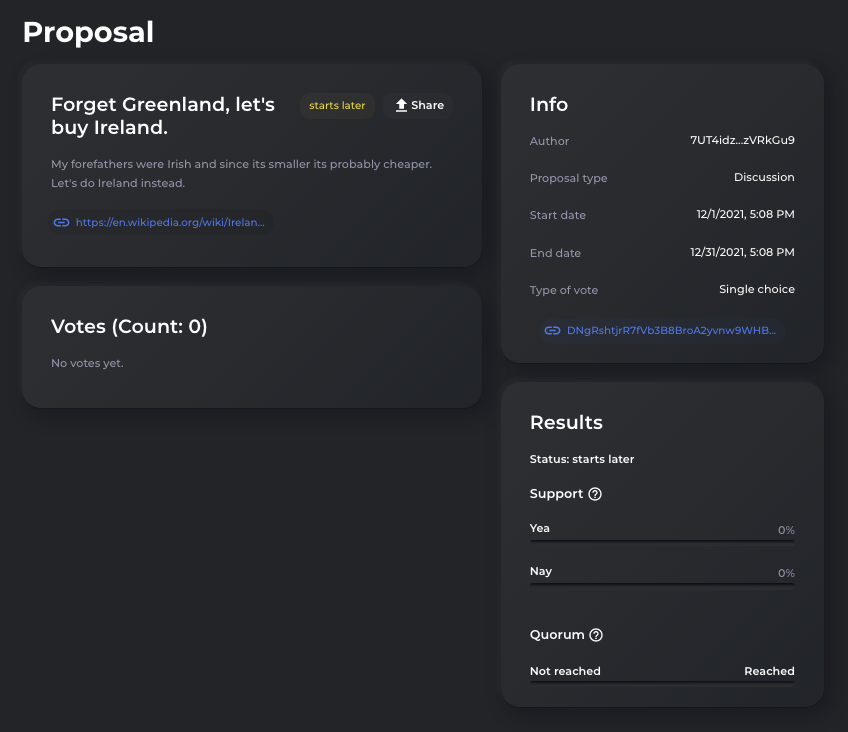Screen dimensions: 848x732
Task: Open the DNgRshtjrR7fVb3B8... address link
Action: (x=671, y=330)
